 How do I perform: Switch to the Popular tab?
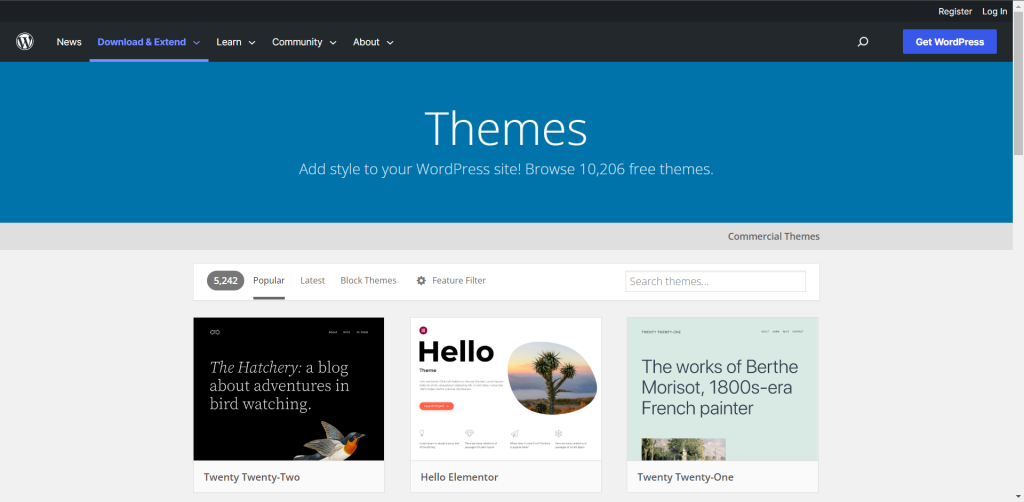[x=269, y=281]
